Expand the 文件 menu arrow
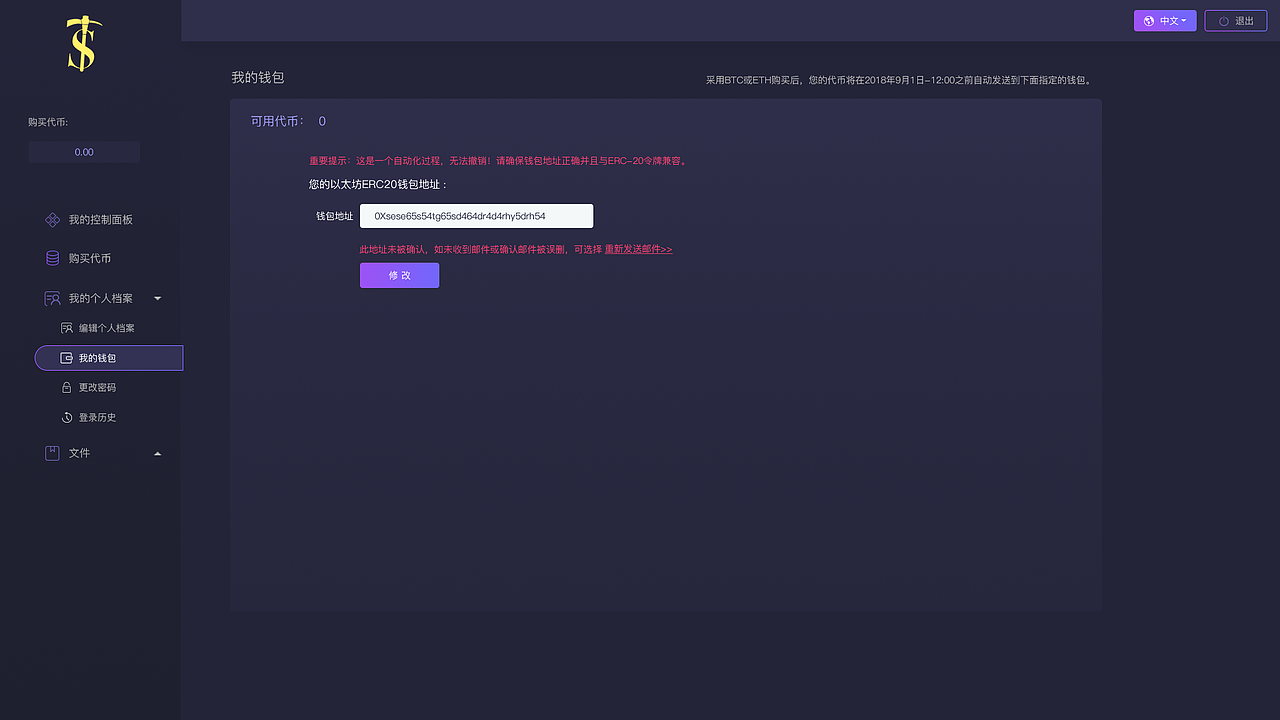 [157, 454]
